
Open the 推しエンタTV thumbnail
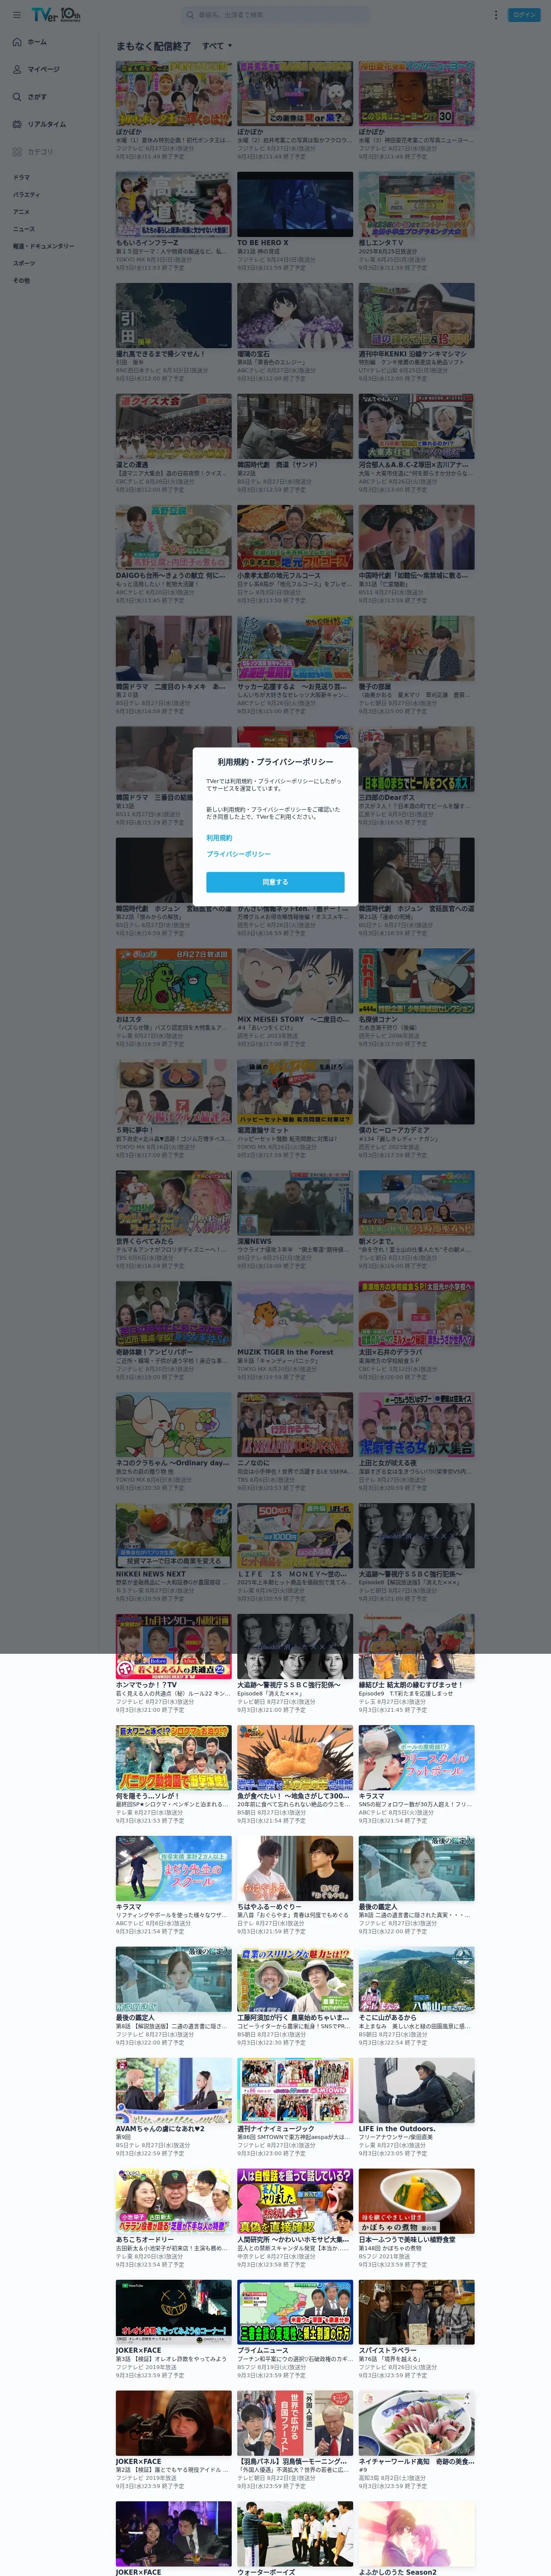(417, 204)
